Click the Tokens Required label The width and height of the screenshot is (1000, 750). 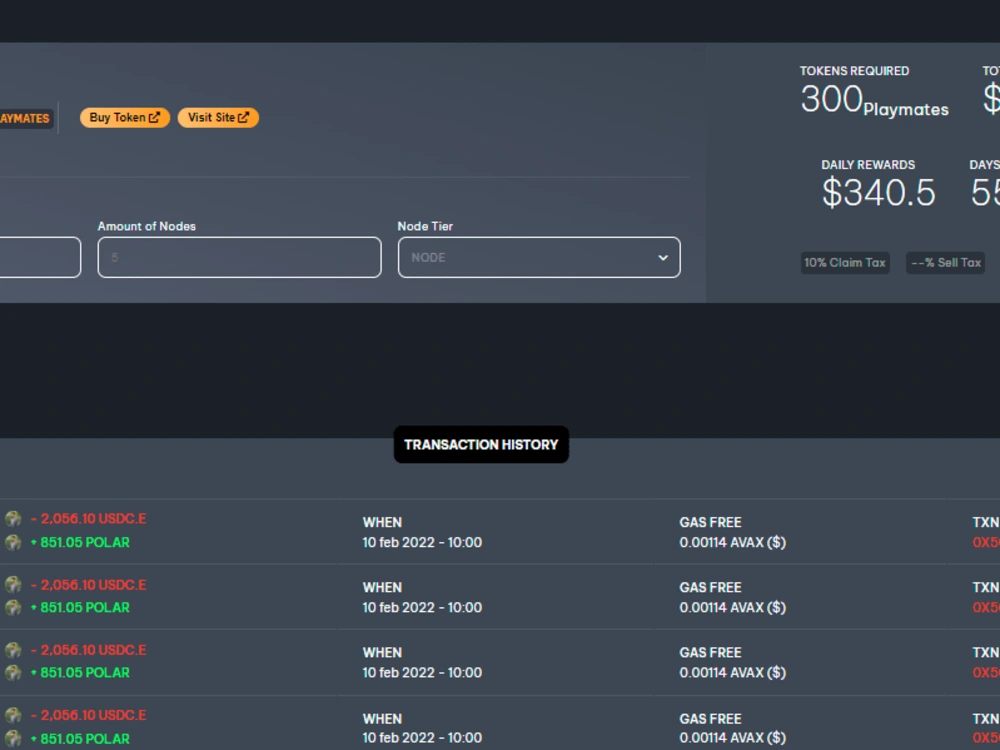click(x=855, y=71)
